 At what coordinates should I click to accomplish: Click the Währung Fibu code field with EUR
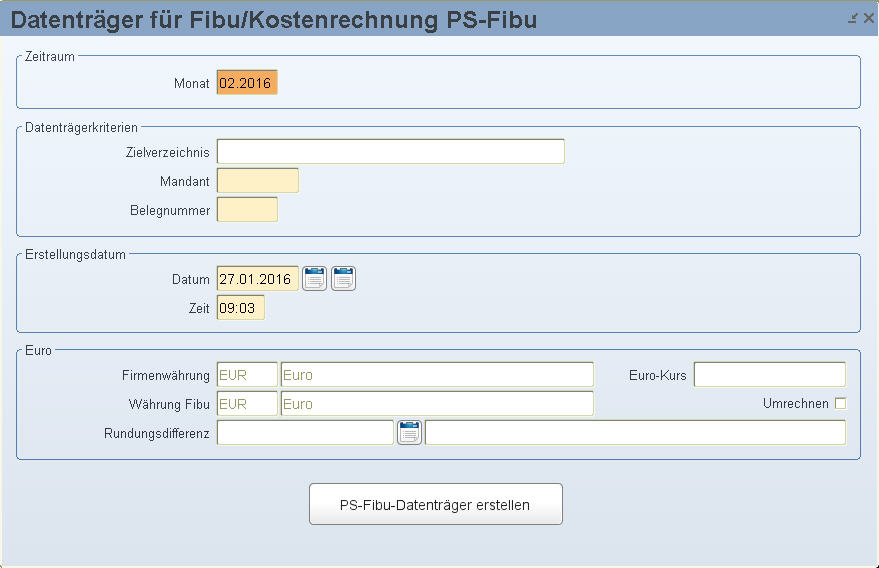pyautogui.click(x=247, y=404)
